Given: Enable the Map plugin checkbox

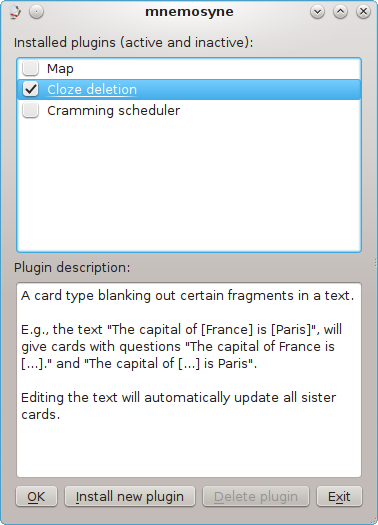Looking at the screenshot, I should (30, 68).
